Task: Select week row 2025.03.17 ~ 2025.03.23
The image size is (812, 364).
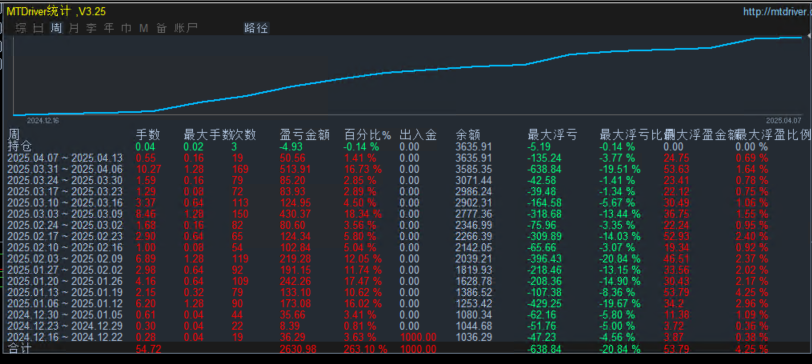Action: pyautogui.click(x=65, y=192)
